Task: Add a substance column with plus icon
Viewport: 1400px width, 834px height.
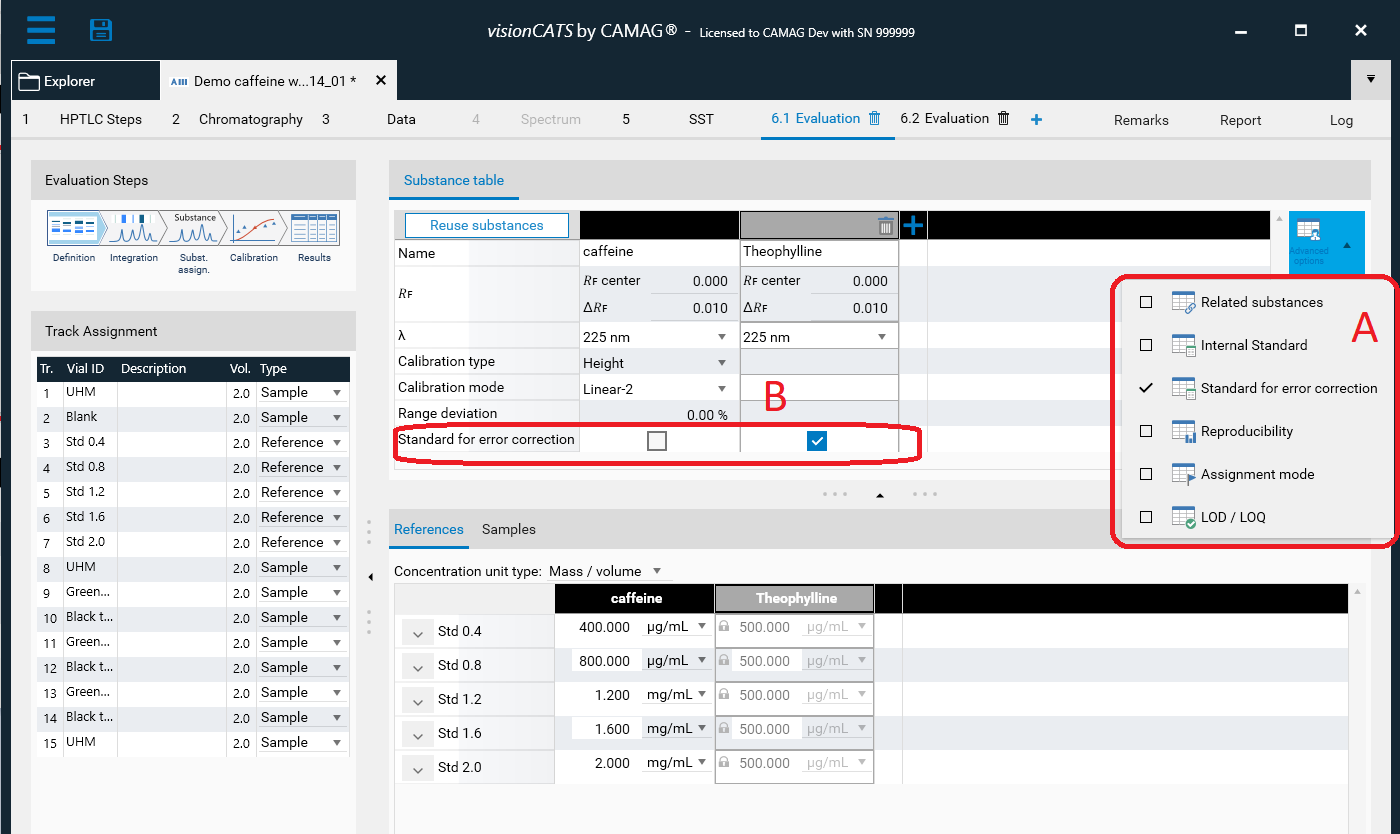Action: pyautogui.click(x=913, y=226)
